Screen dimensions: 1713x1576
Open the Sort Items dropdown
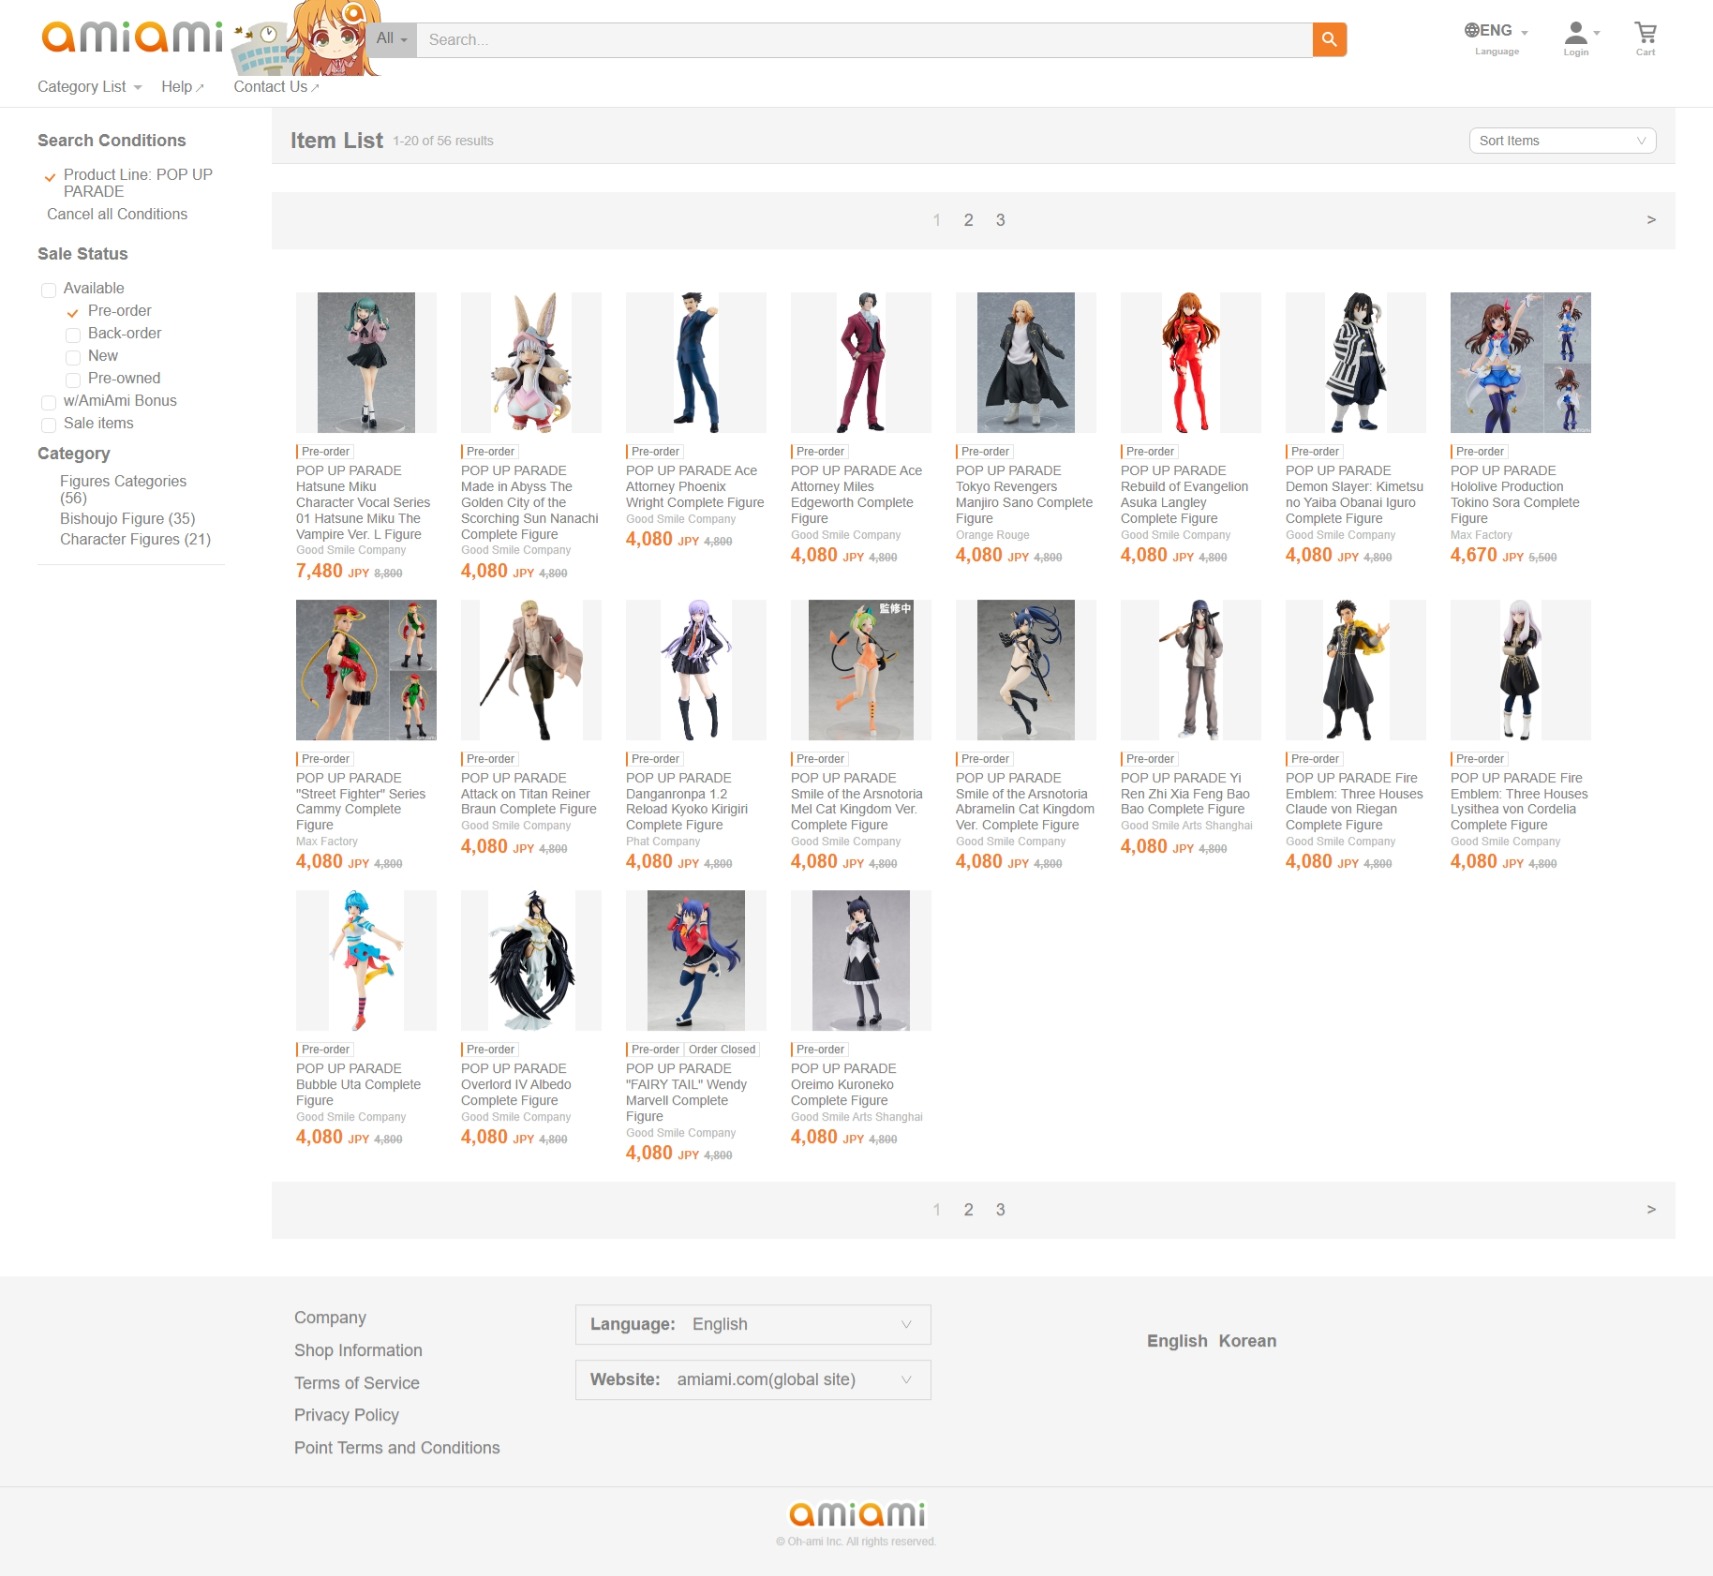point(1562,141)
